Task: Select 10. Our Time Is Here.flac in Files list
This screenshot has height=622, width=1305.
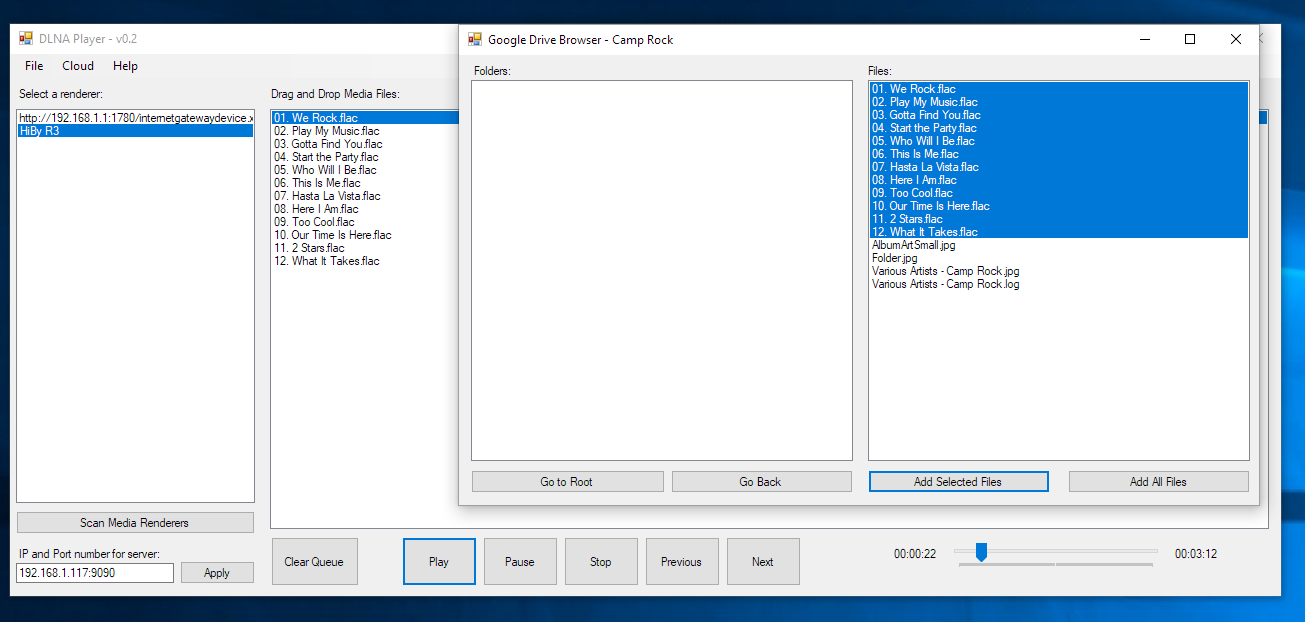Action: [1059, 206]
